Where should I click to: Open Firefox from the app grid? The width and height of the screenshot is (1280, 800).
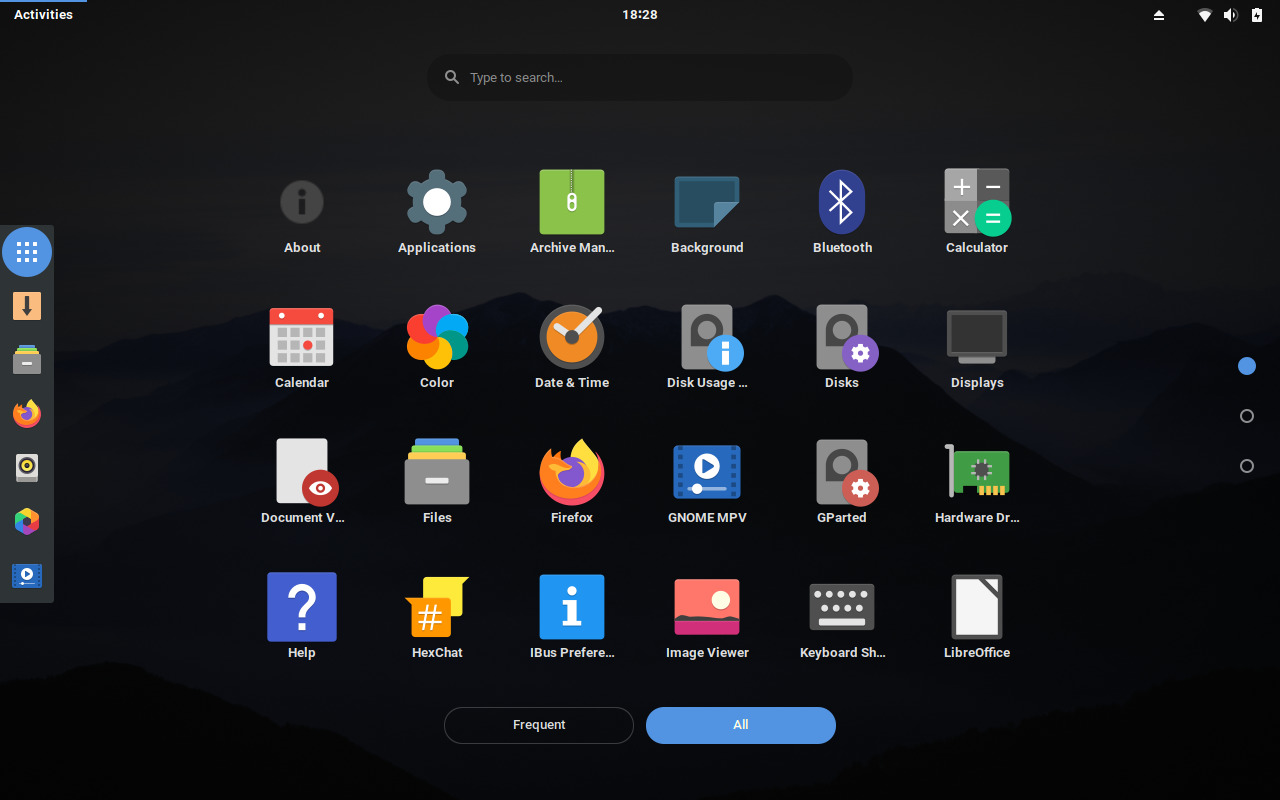coord(571,471)
